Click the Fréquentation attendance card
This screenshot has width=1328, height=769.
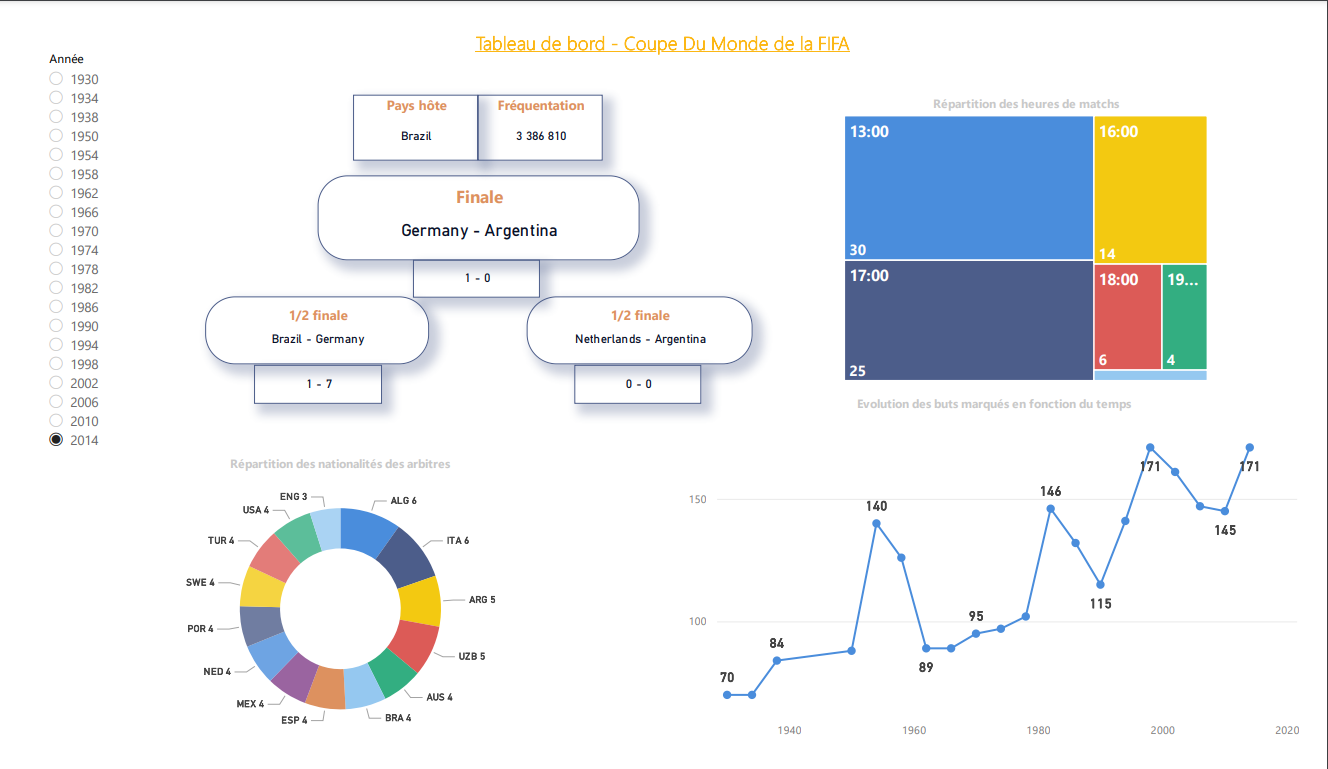point(540,127)
